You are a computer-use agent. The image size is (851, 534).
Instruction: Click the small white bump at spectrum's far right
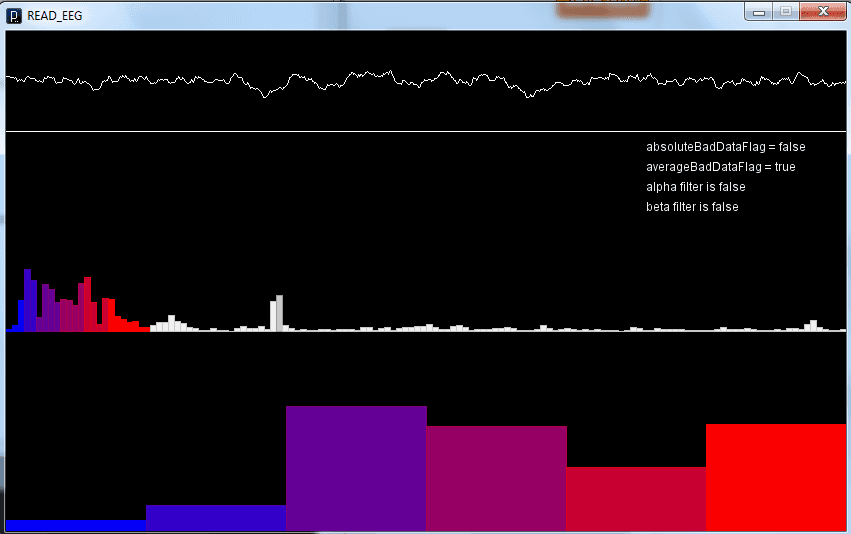[x=813, y=325]
